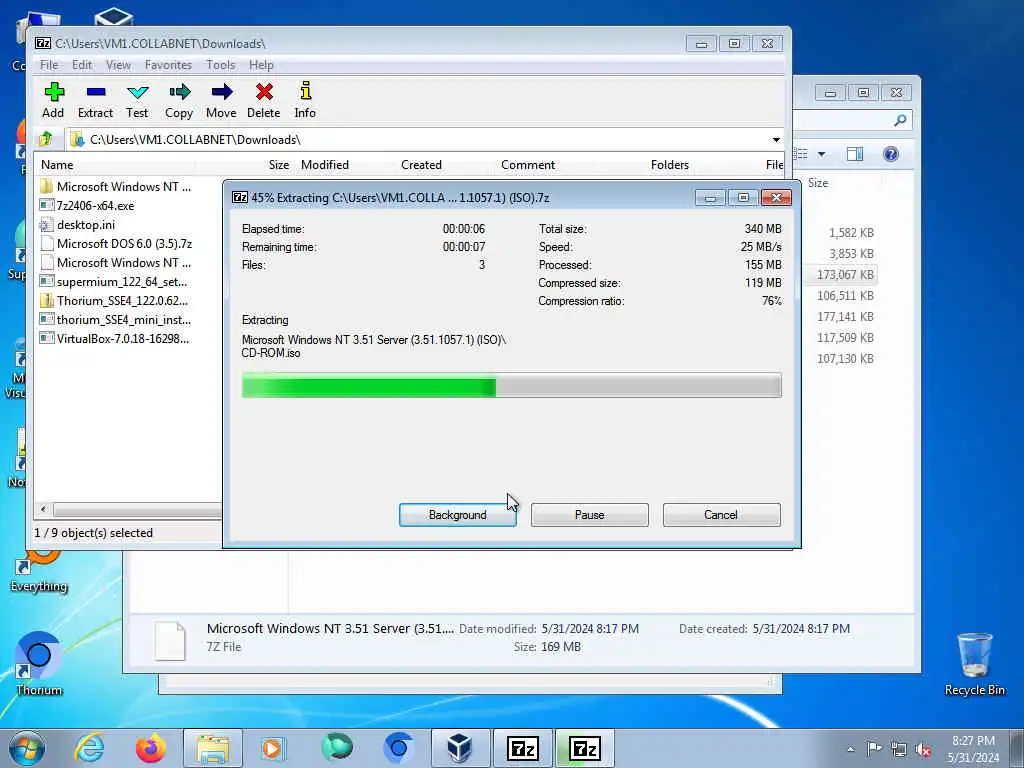
Task: Pause the extraction
Action: point(590,515)
